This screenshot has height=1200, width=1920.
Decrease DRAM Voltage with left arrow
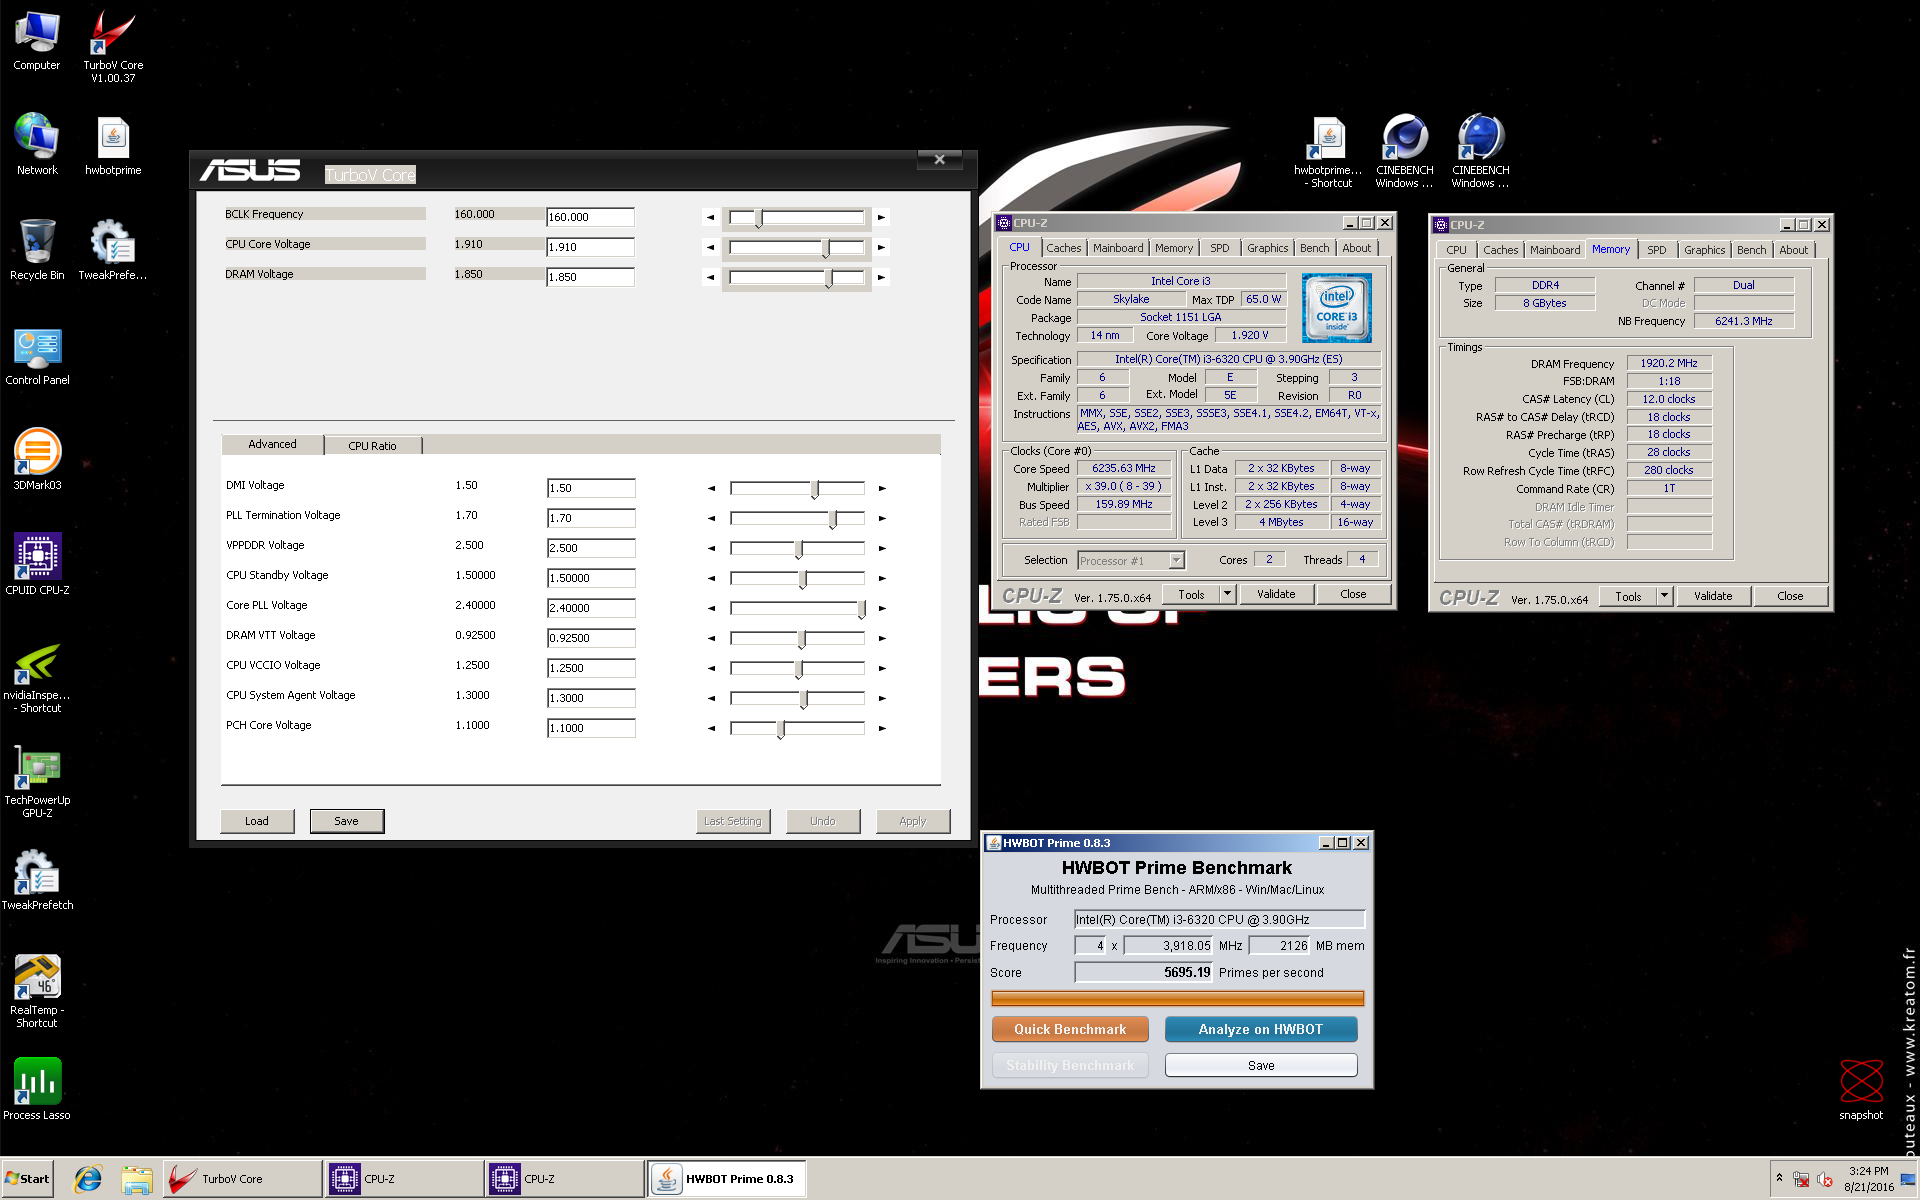pyautogui.click(x=710, y=277)
